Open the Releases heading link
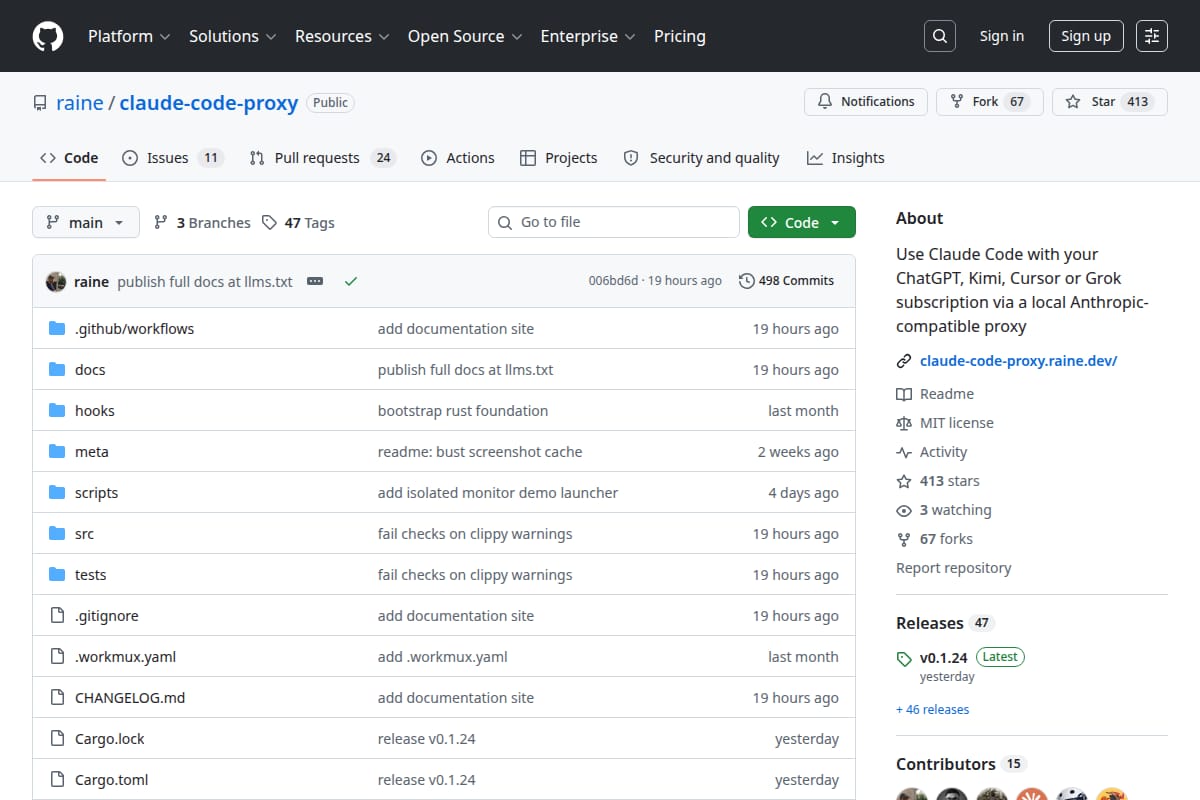Viewport: 1200px width, 800px height. tap(945, 623)
